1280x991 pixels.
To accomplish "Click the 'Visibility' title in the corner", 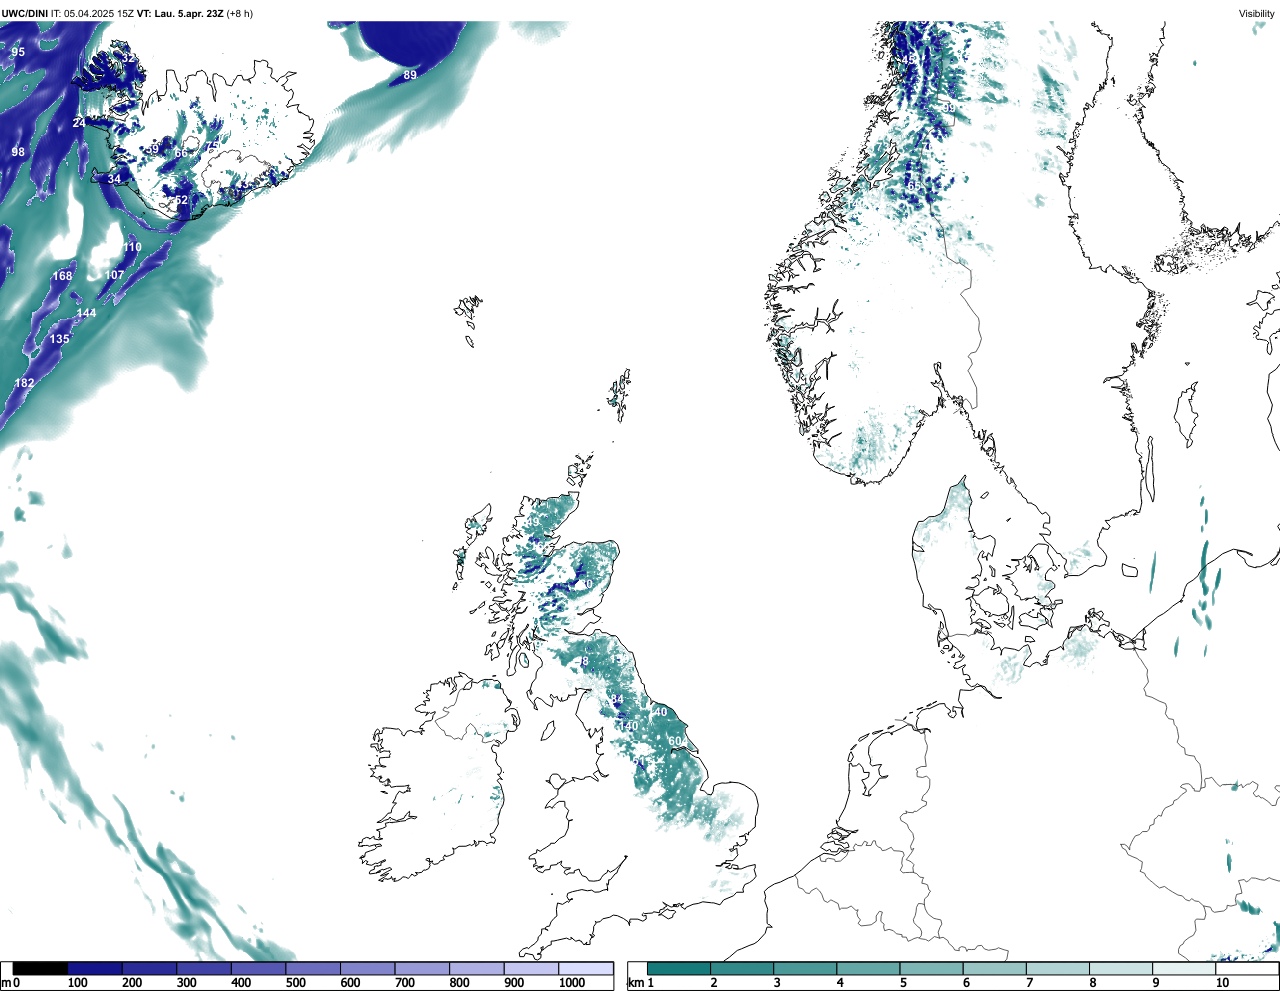I will [x=1257, y=13].
